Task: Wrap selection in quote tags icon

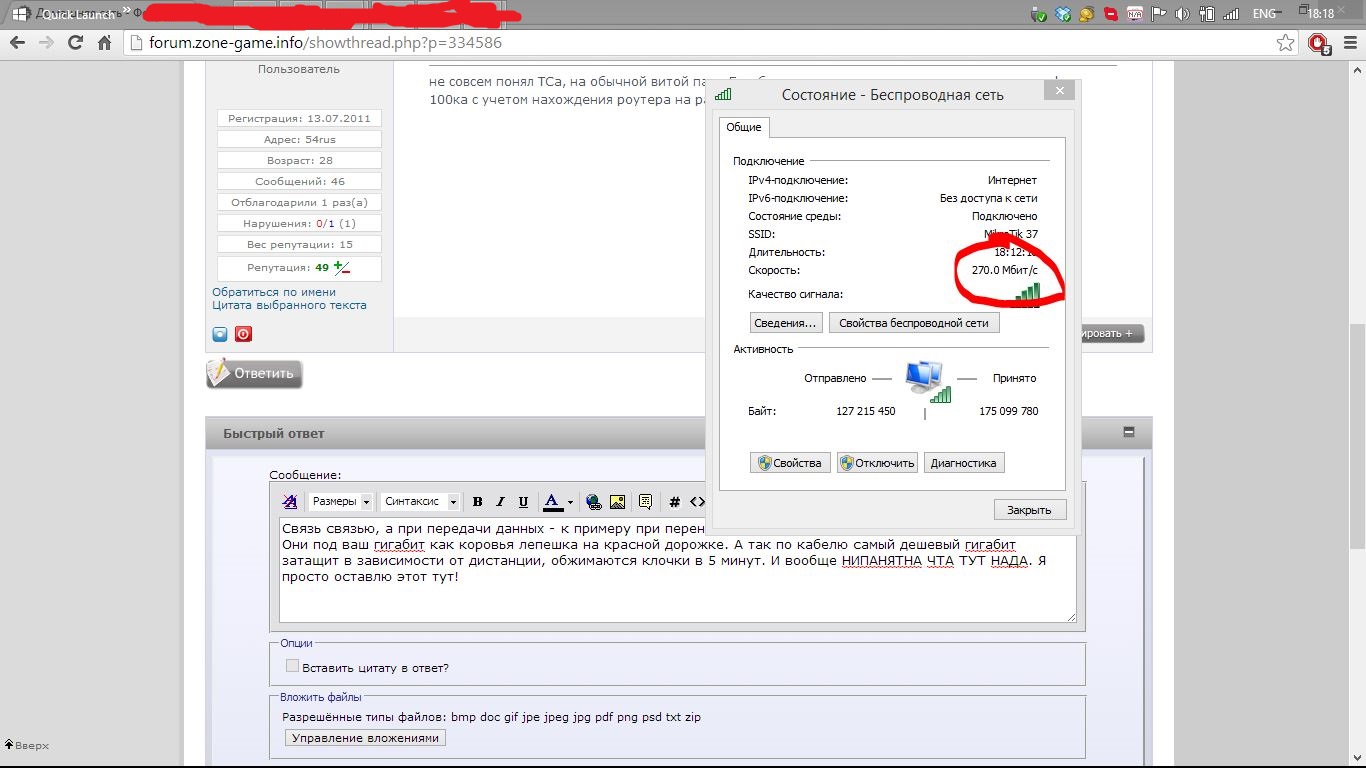Action: click(x=646, y=502)
